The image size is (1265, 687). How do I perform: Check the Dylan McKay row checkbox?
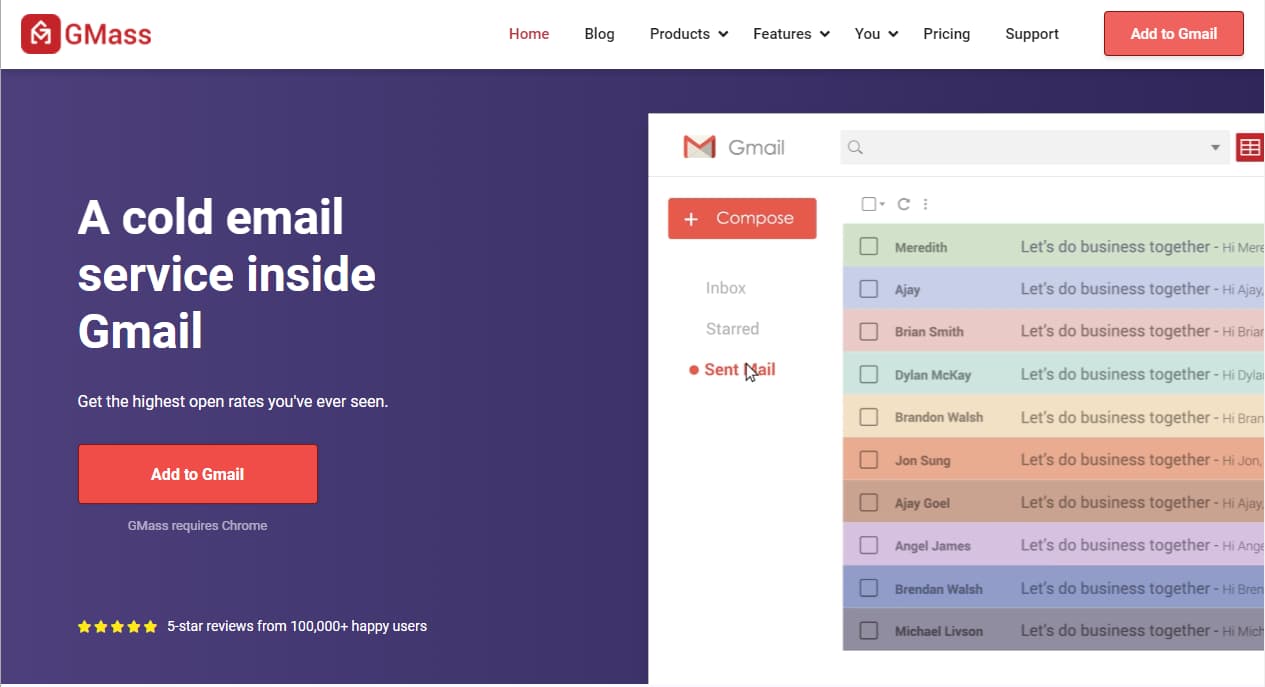pos(869,374)
